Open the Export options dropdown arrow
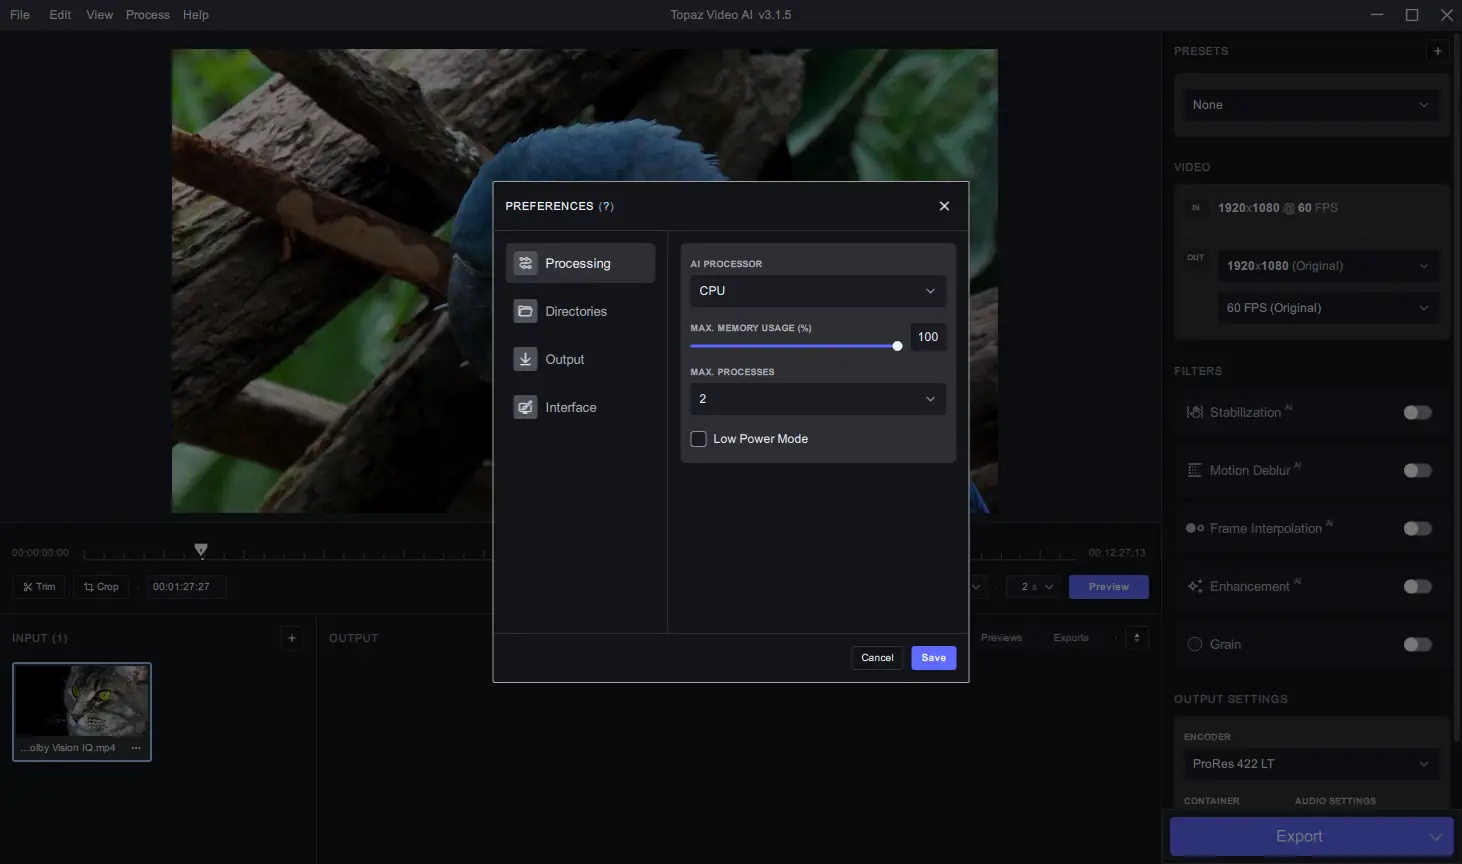The height and width of the screenshot is (864, 1462). click(1437, 836)
